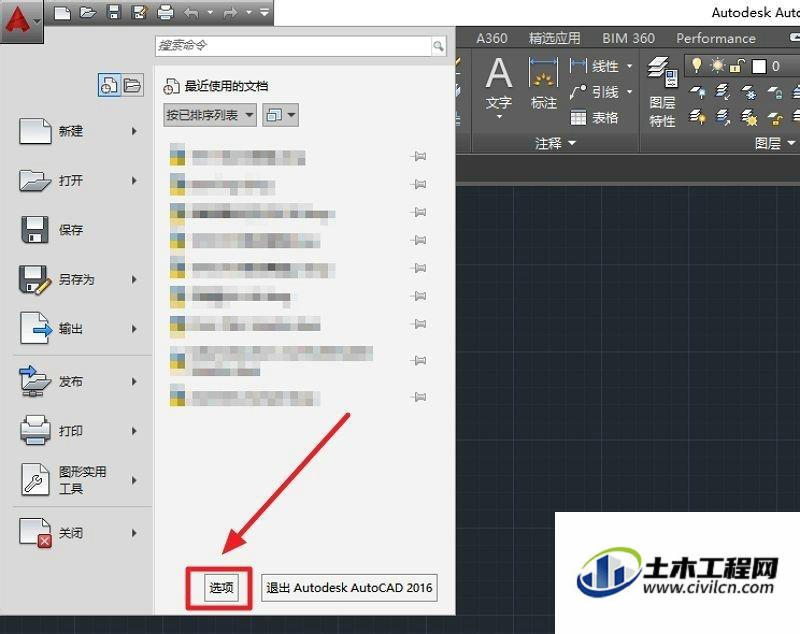Click Save As floppy-with-pencil icon in quick access toolbar
The height and width of the screenshot is (634, 800).
tap(139, 12)
